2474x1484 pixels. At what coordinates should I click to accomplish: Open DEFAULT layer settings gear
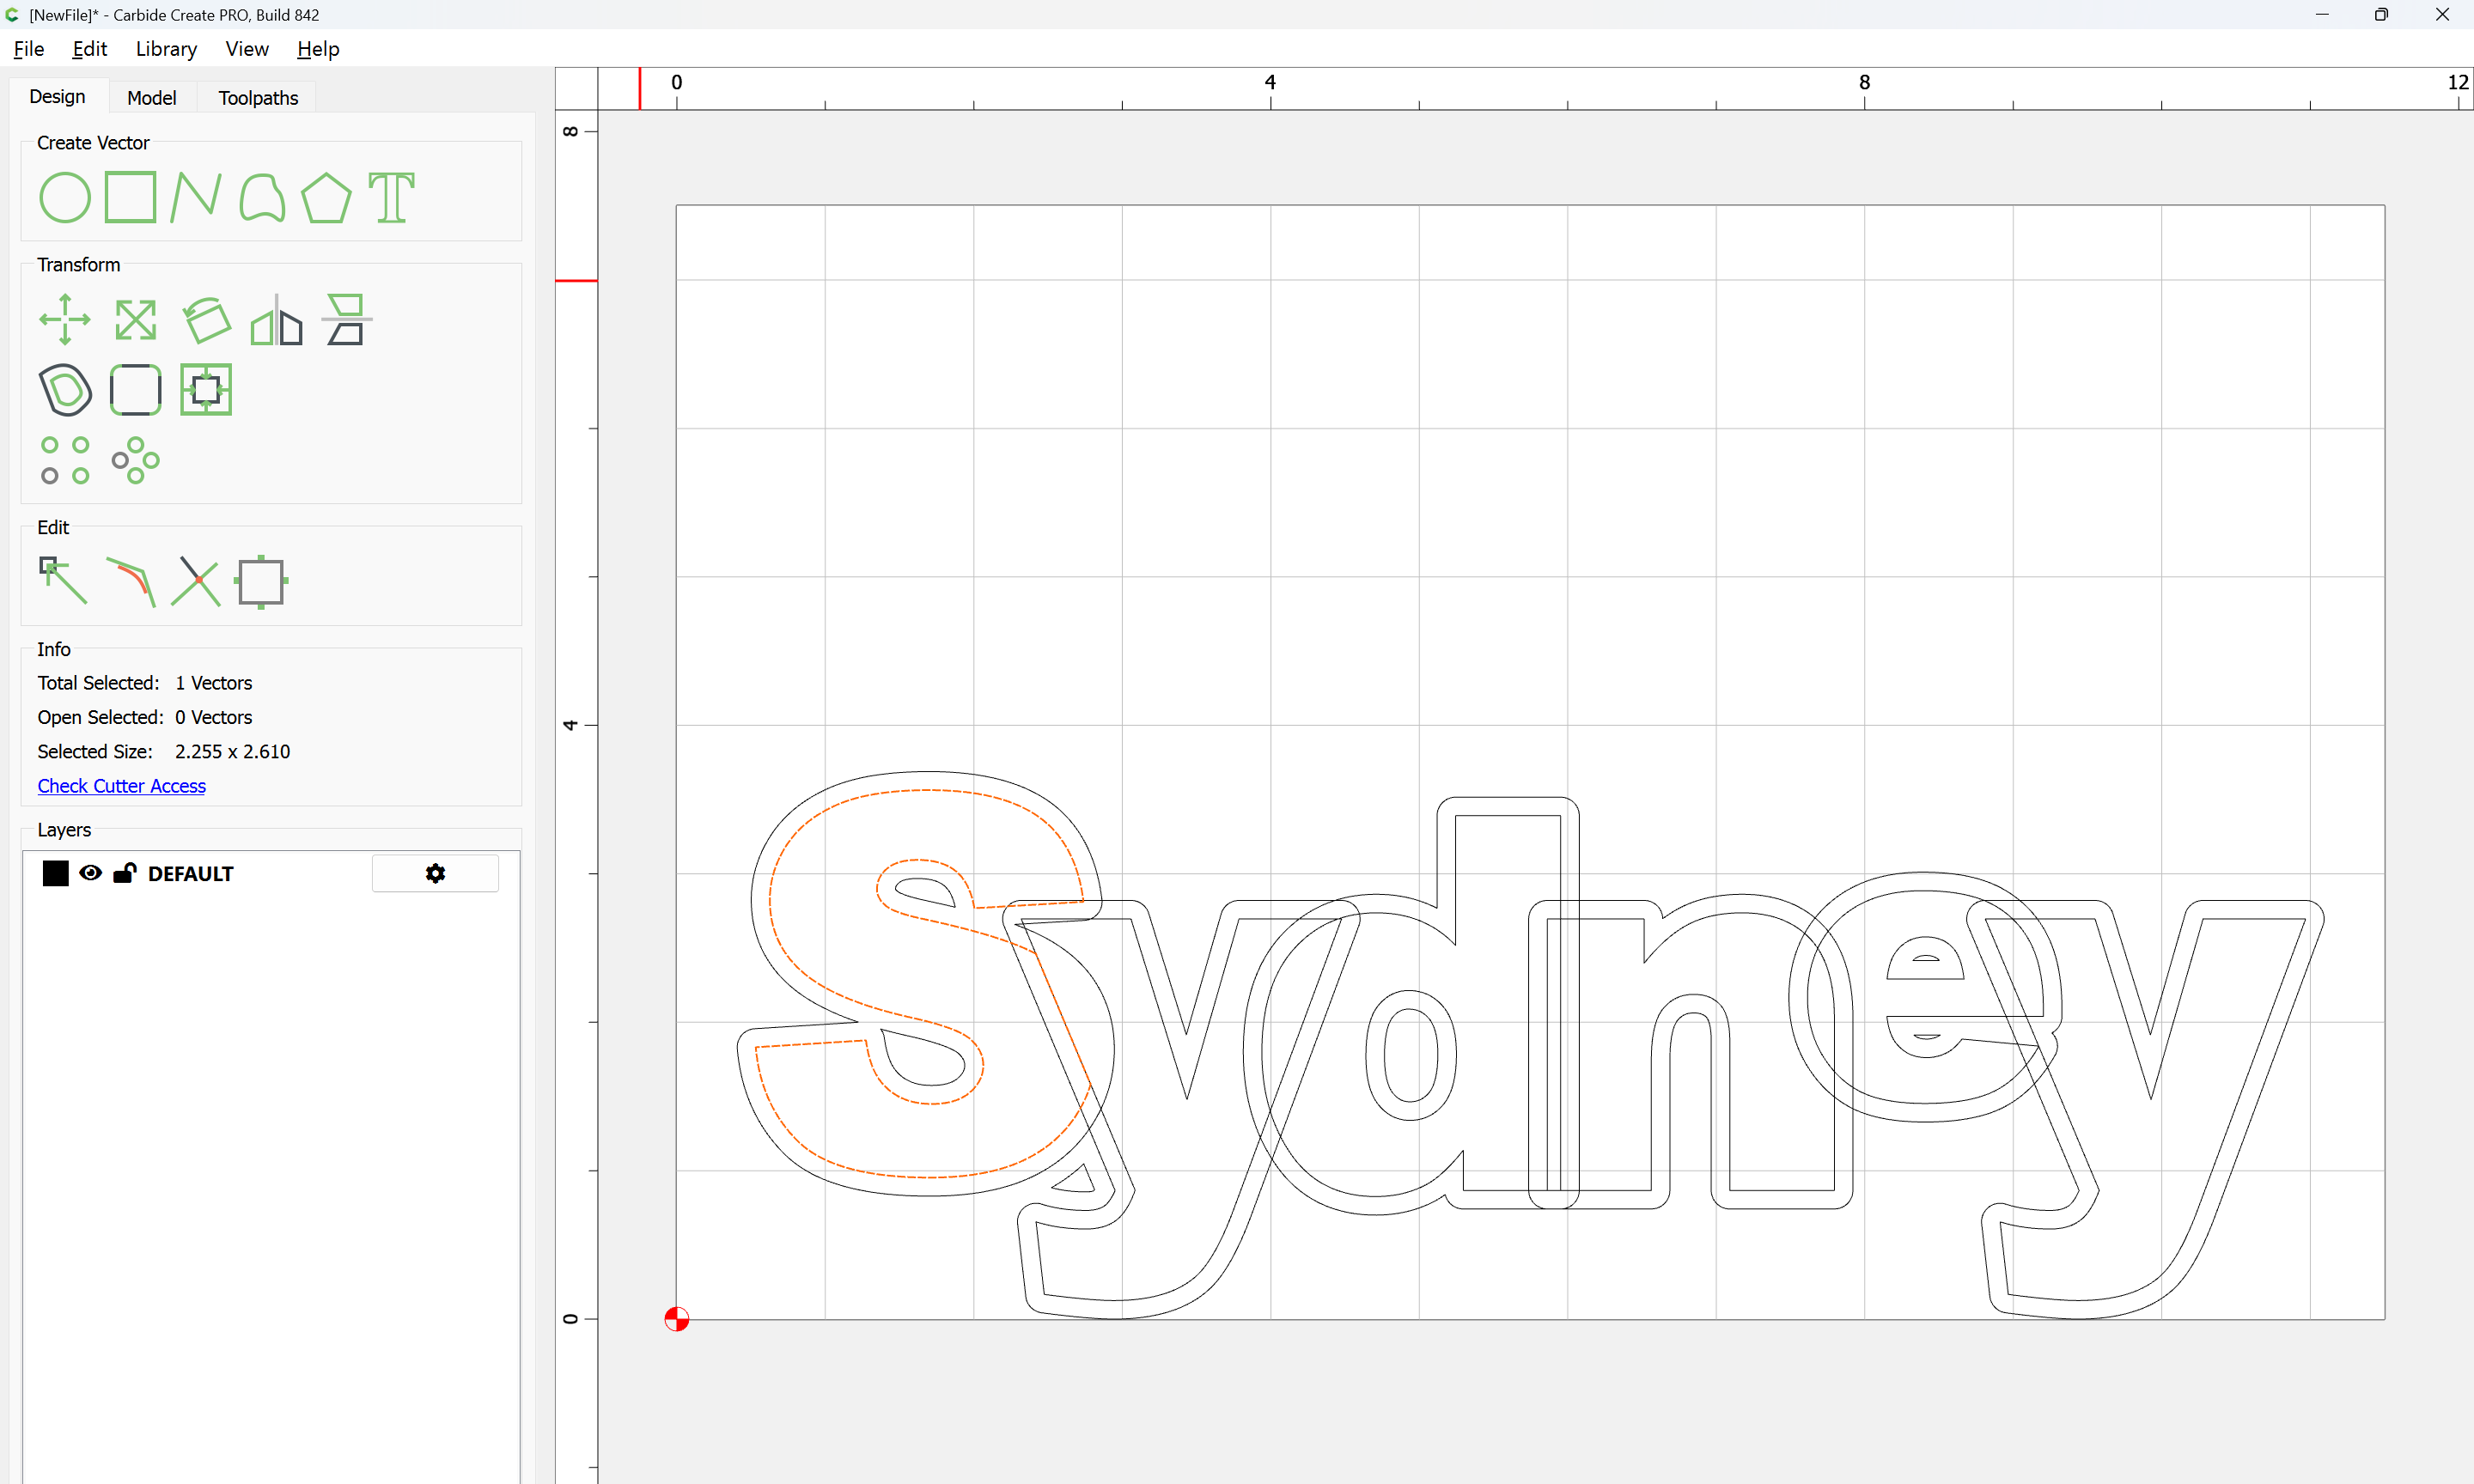(435, 873)
